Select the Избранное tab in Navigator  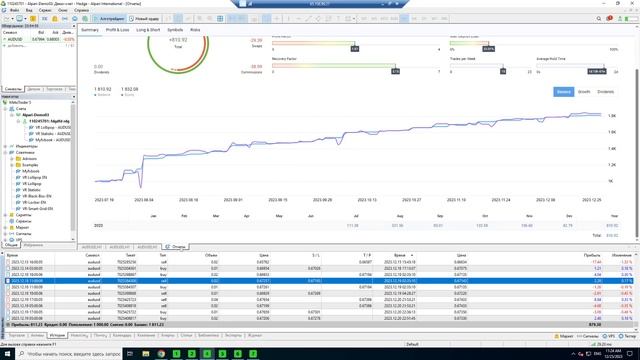(33, 245)
